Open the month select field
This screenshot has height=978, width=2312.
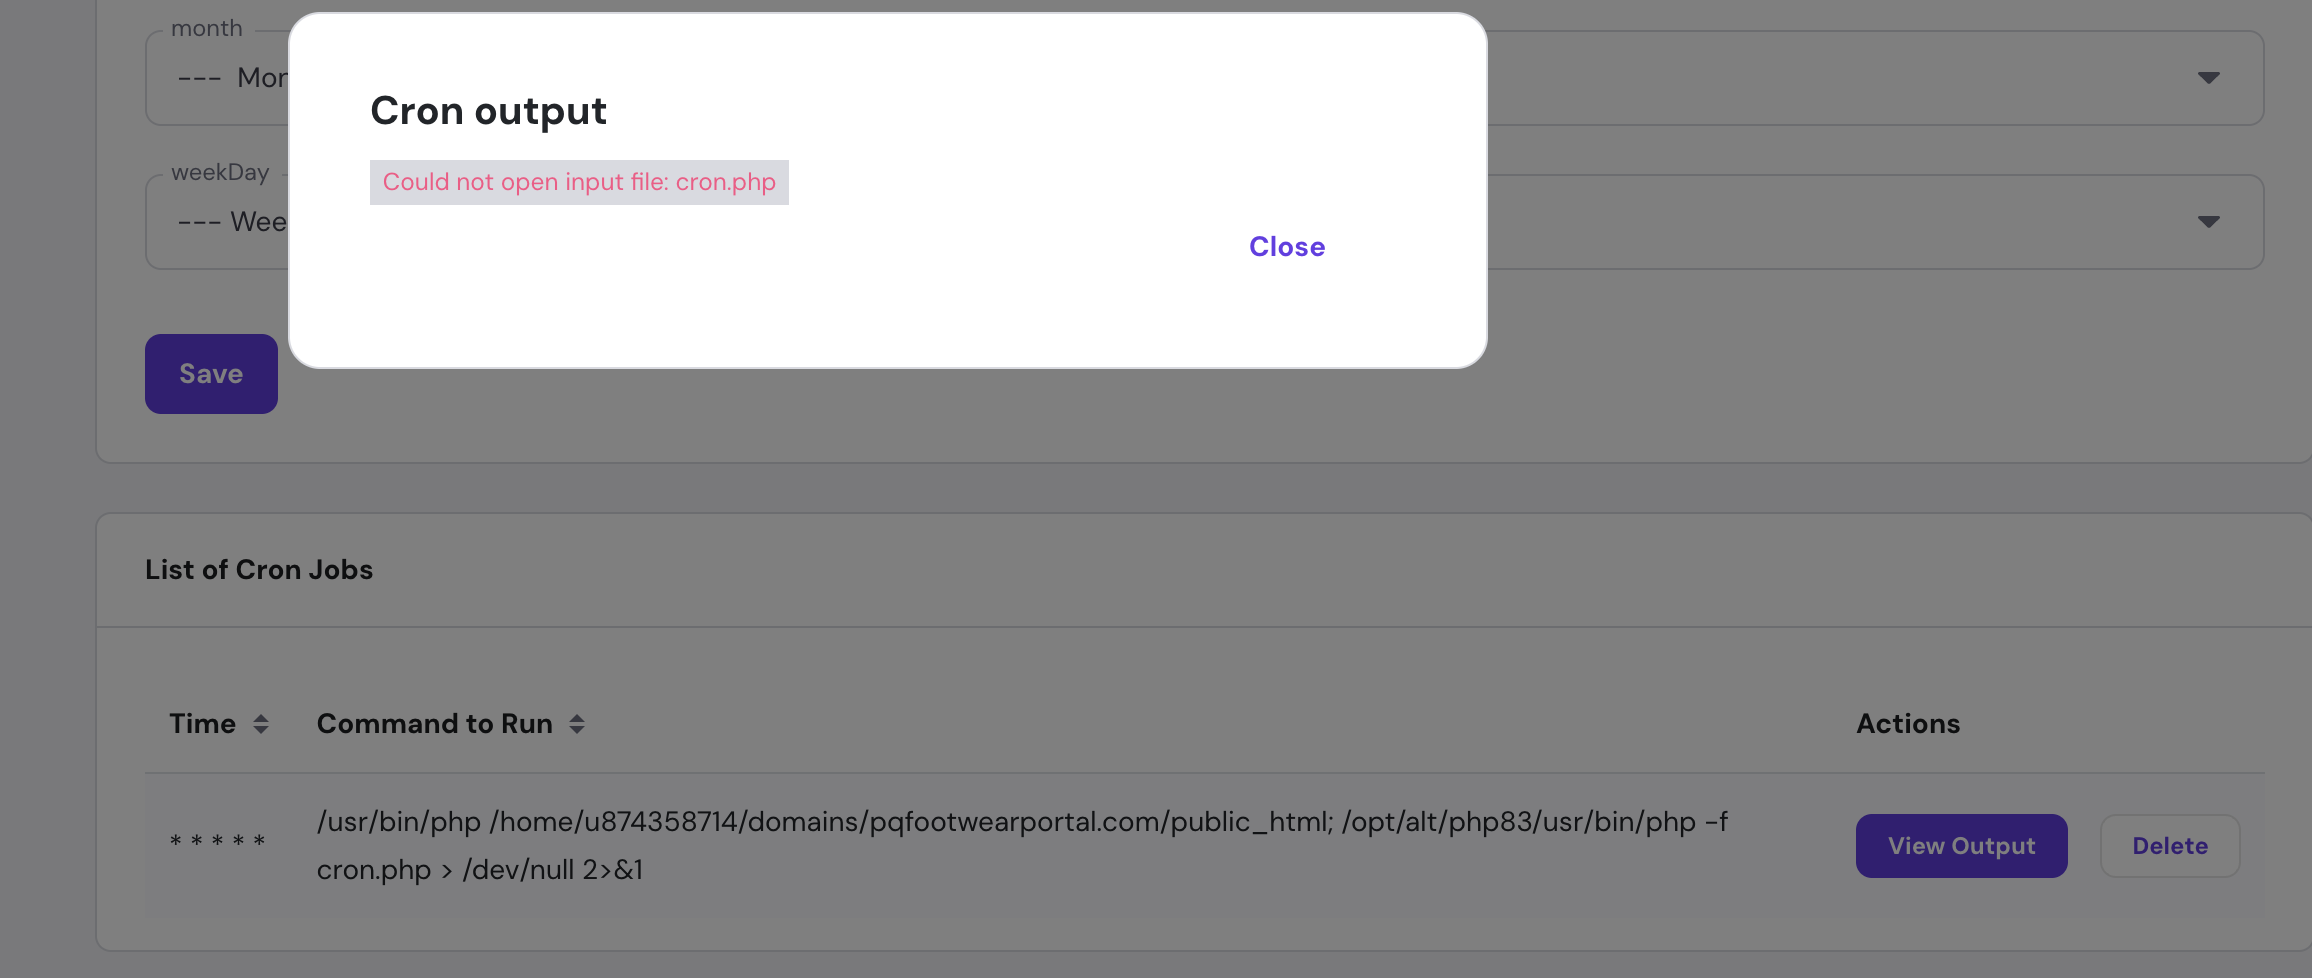coord(1204,78)
